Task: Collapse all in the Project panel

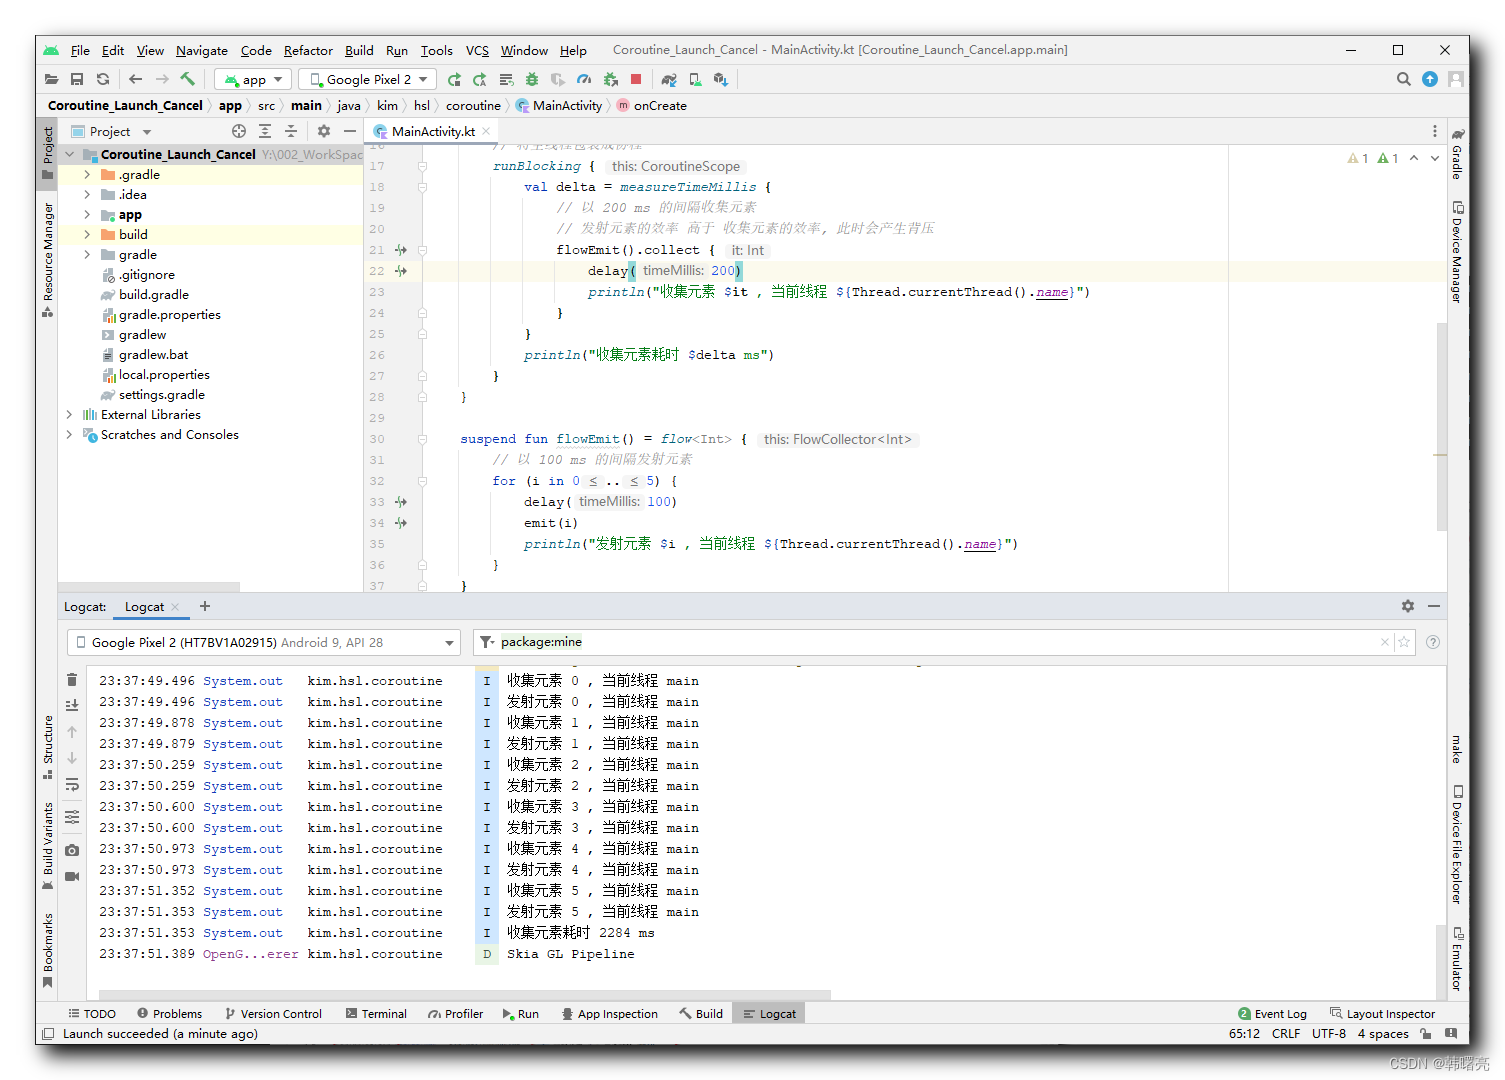Action: point(291,131)
